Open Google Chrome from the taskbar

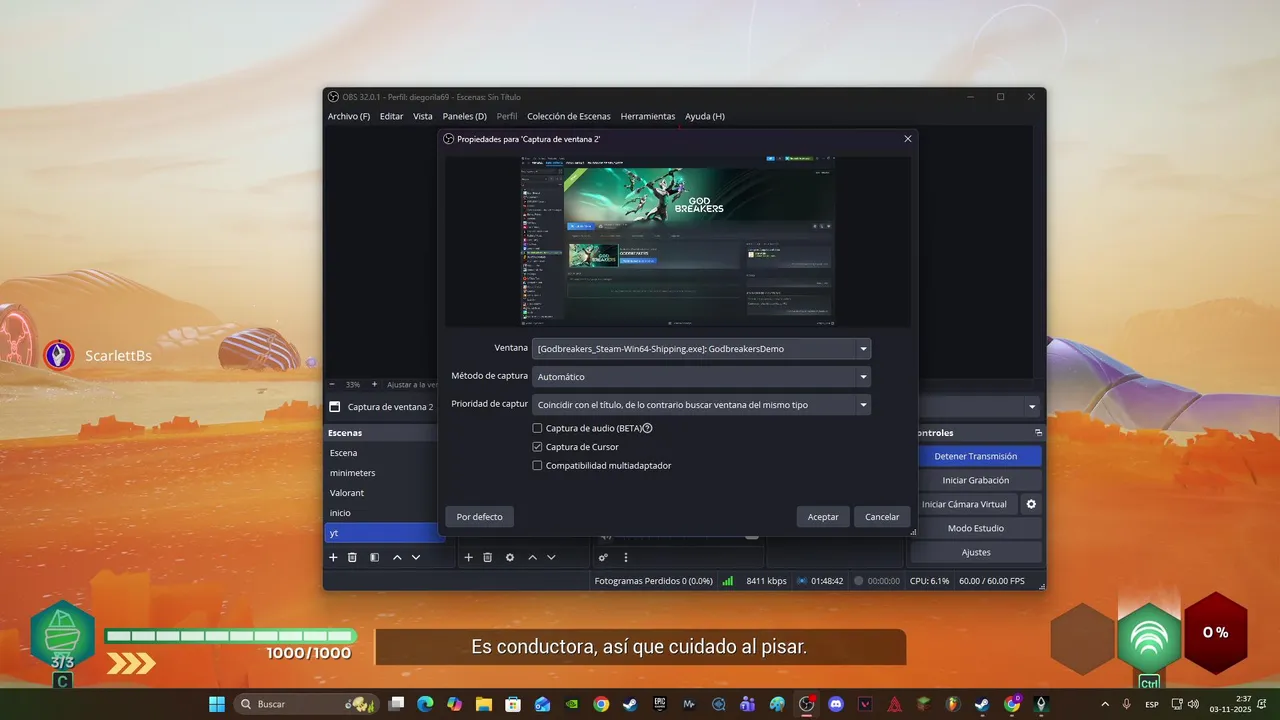(600, 704)
